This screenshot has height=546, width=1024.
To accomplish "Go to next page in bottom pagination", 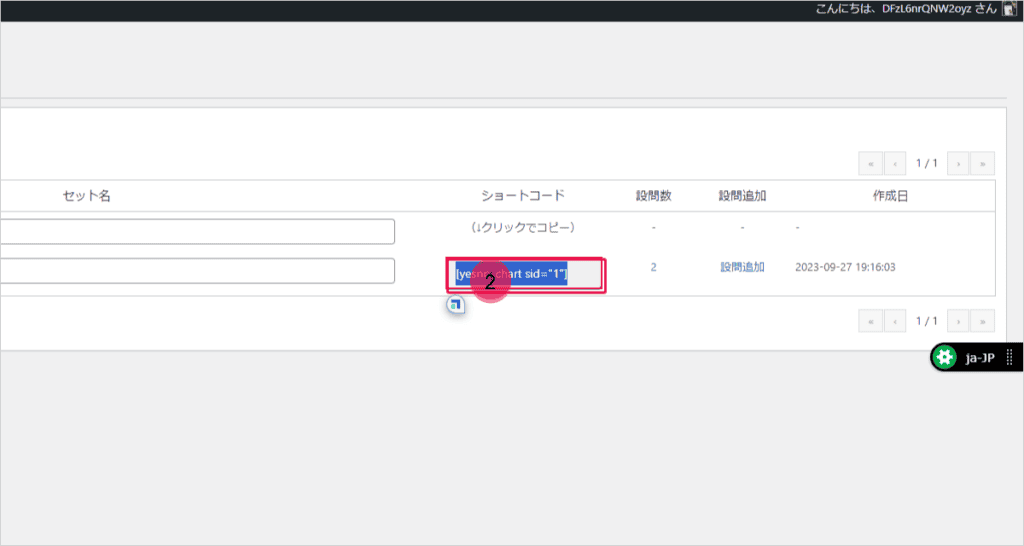I will (x=958, y=321).
